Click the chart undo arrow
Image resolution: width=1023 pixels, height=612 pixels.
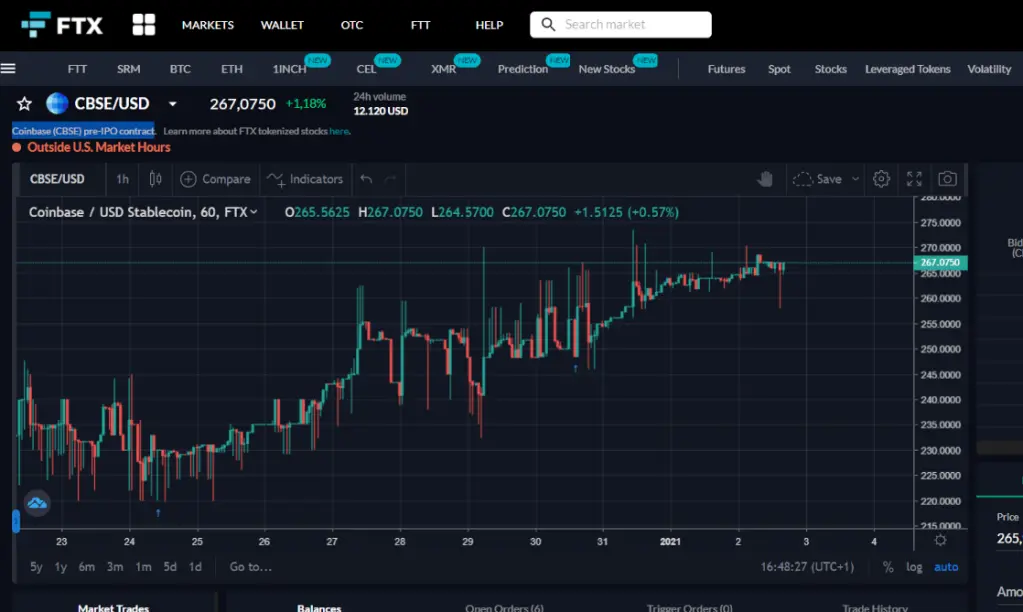[x=366, y=179]
